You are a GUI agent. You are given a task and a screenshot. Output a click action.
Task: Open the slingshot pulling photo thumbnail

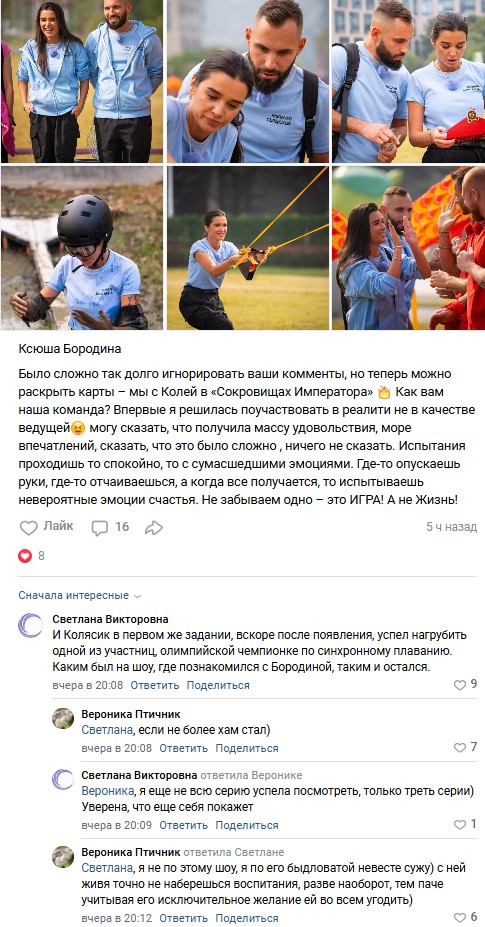pyautogui.click(x=248, y=248)
